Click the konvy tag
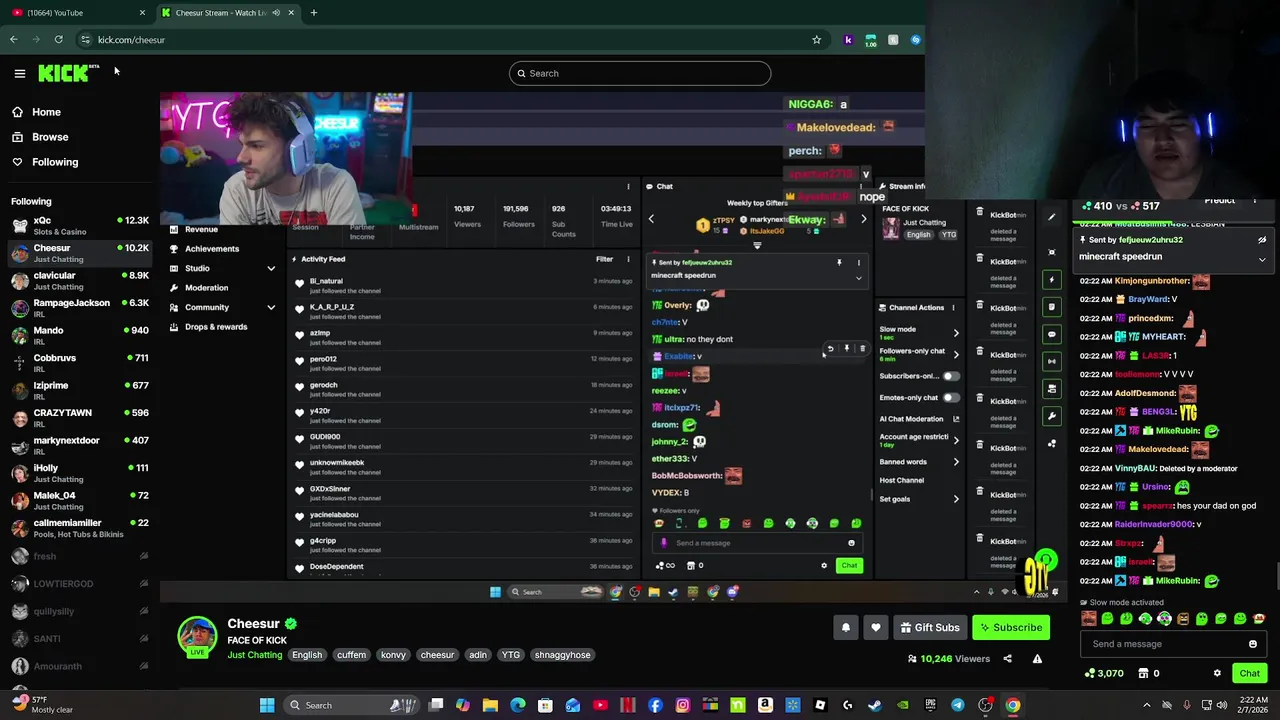This screenshot has width=1280, height=720. tap(393, 655)
